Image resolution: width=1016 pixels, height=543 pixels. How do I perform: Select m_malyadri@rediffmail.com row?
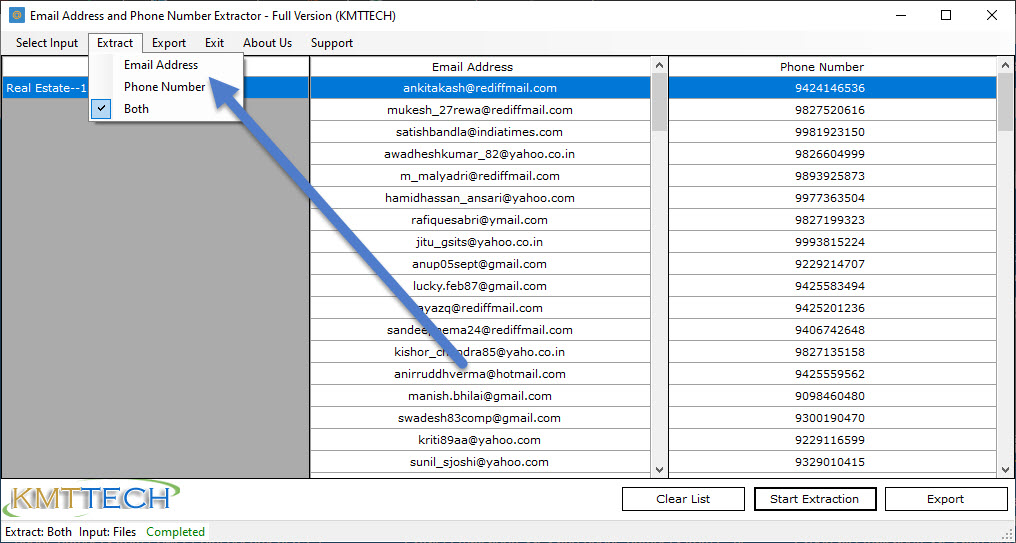pos(480,176)
